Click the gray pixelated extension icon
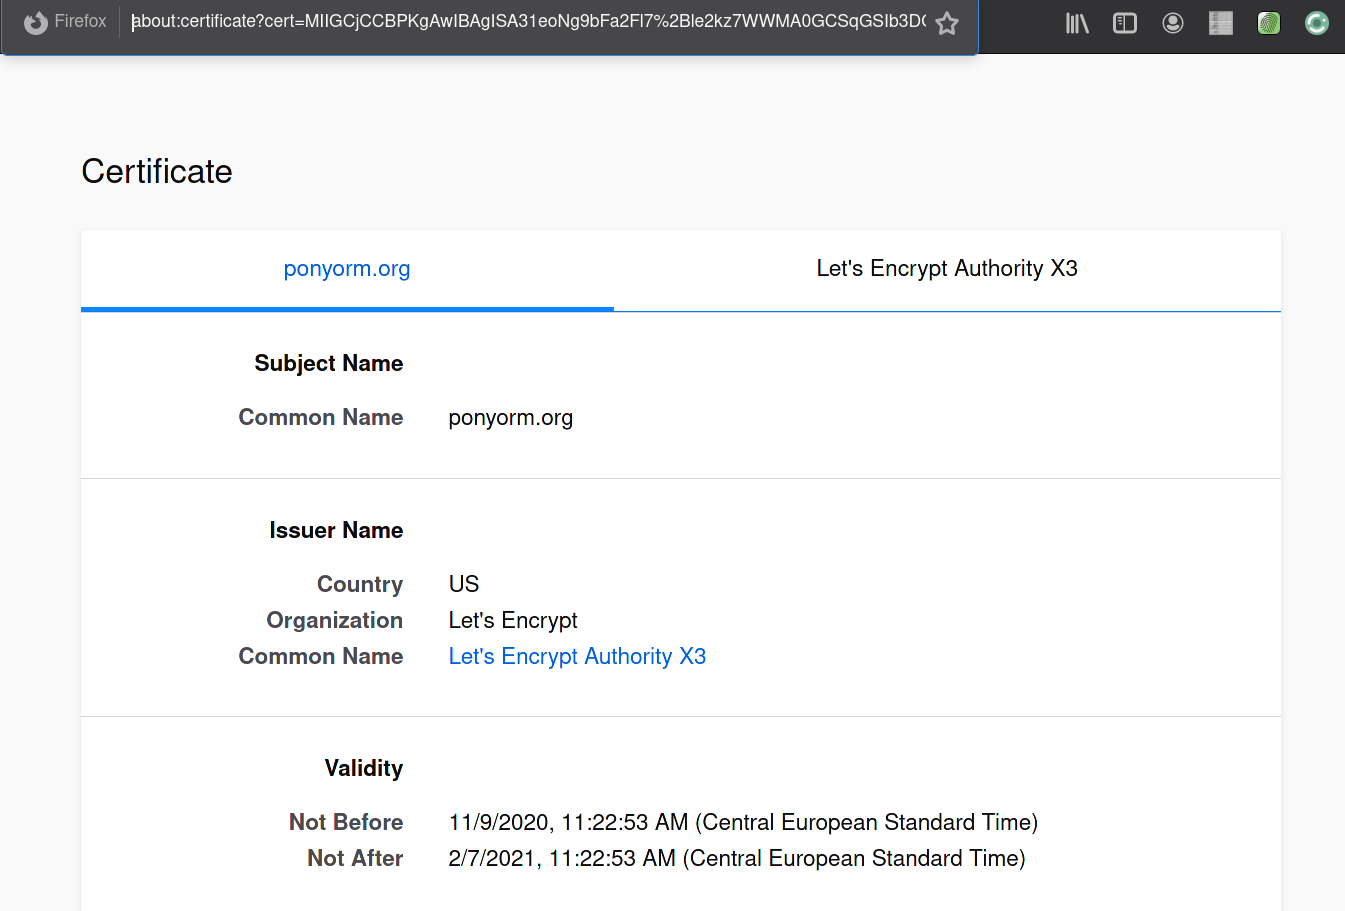The image size is (1345, 911). pyautogui.click(x=1221, y=23)
